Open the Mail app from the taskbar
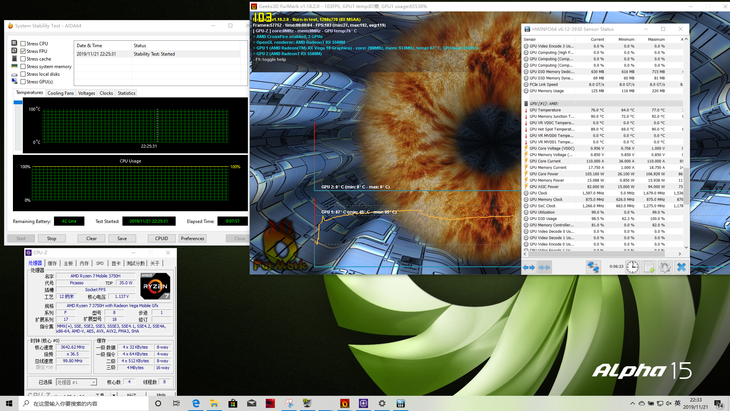 pyautogui.click(x=251, y=404)
